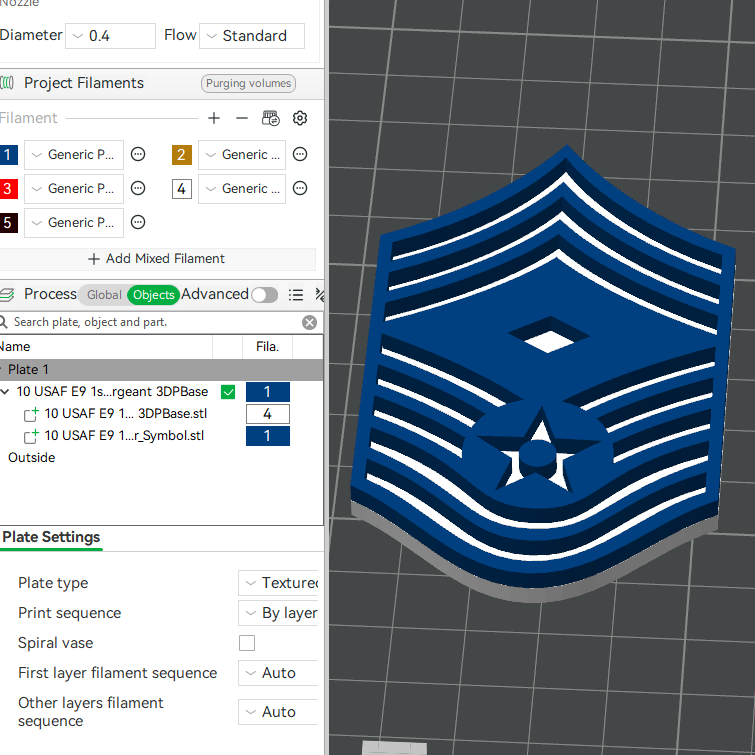Clear the object search field
755x755 pixels.
pyautogui.click(x=310, y=323)
